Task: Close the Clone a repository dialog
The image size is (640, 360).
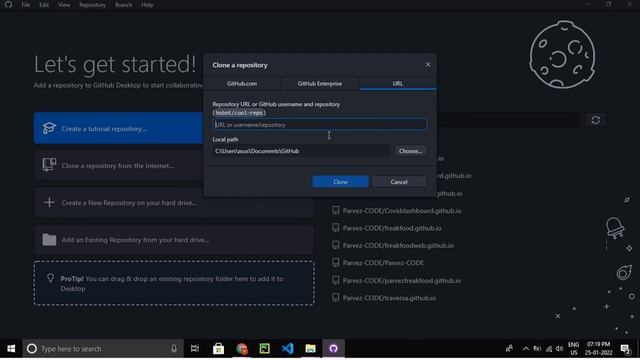Action: (x=428, y=64)
